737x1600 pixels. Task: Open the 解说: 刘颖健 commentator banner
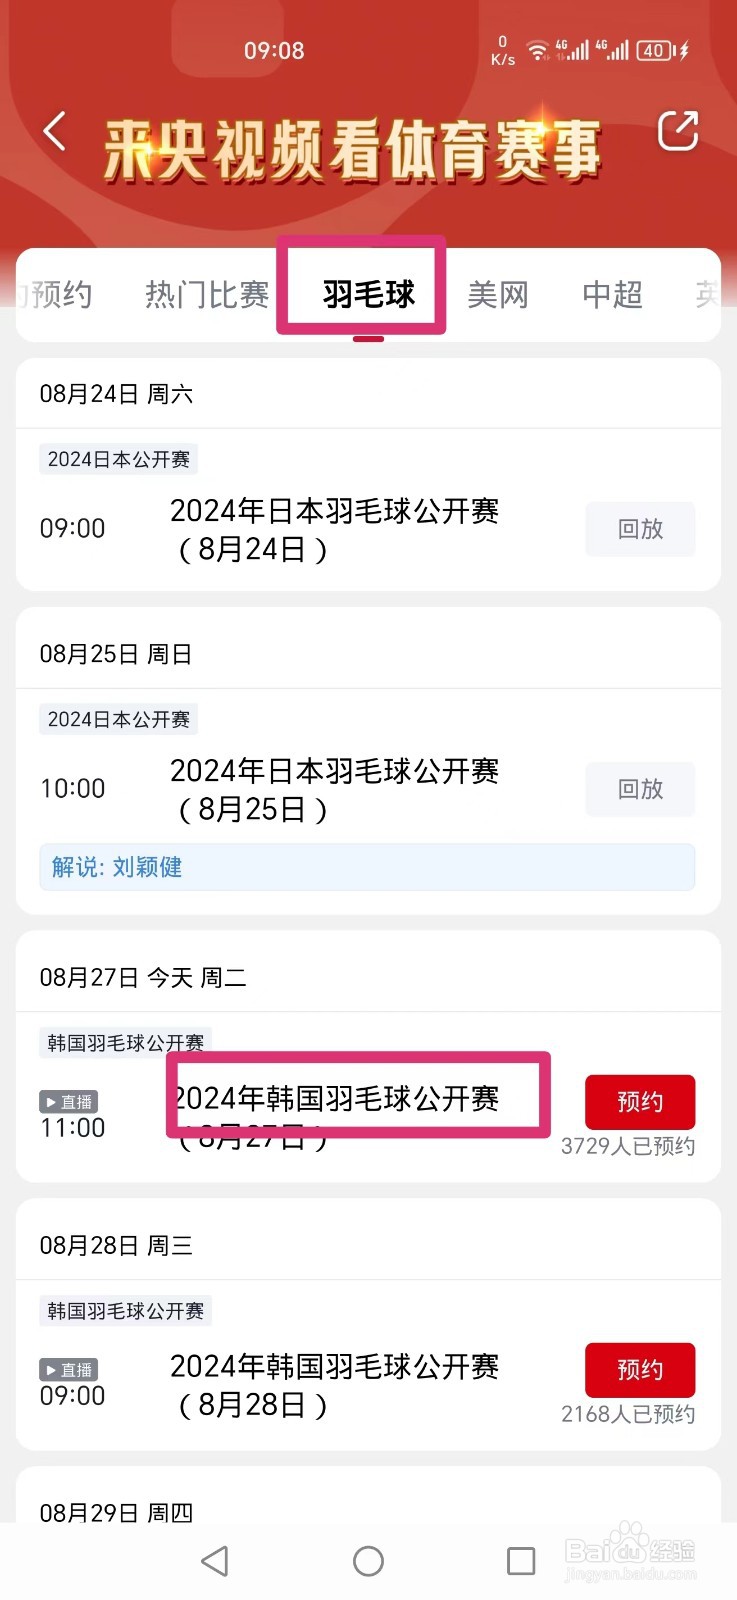pos(367,867)
